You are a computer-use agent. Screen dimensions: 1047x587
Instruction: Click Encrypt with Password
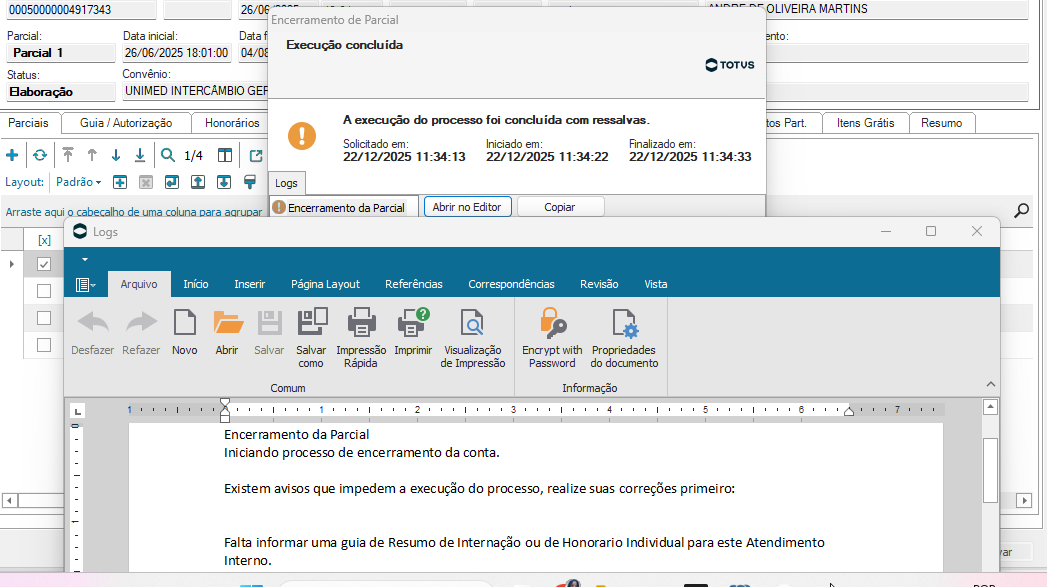click(552, 338)
